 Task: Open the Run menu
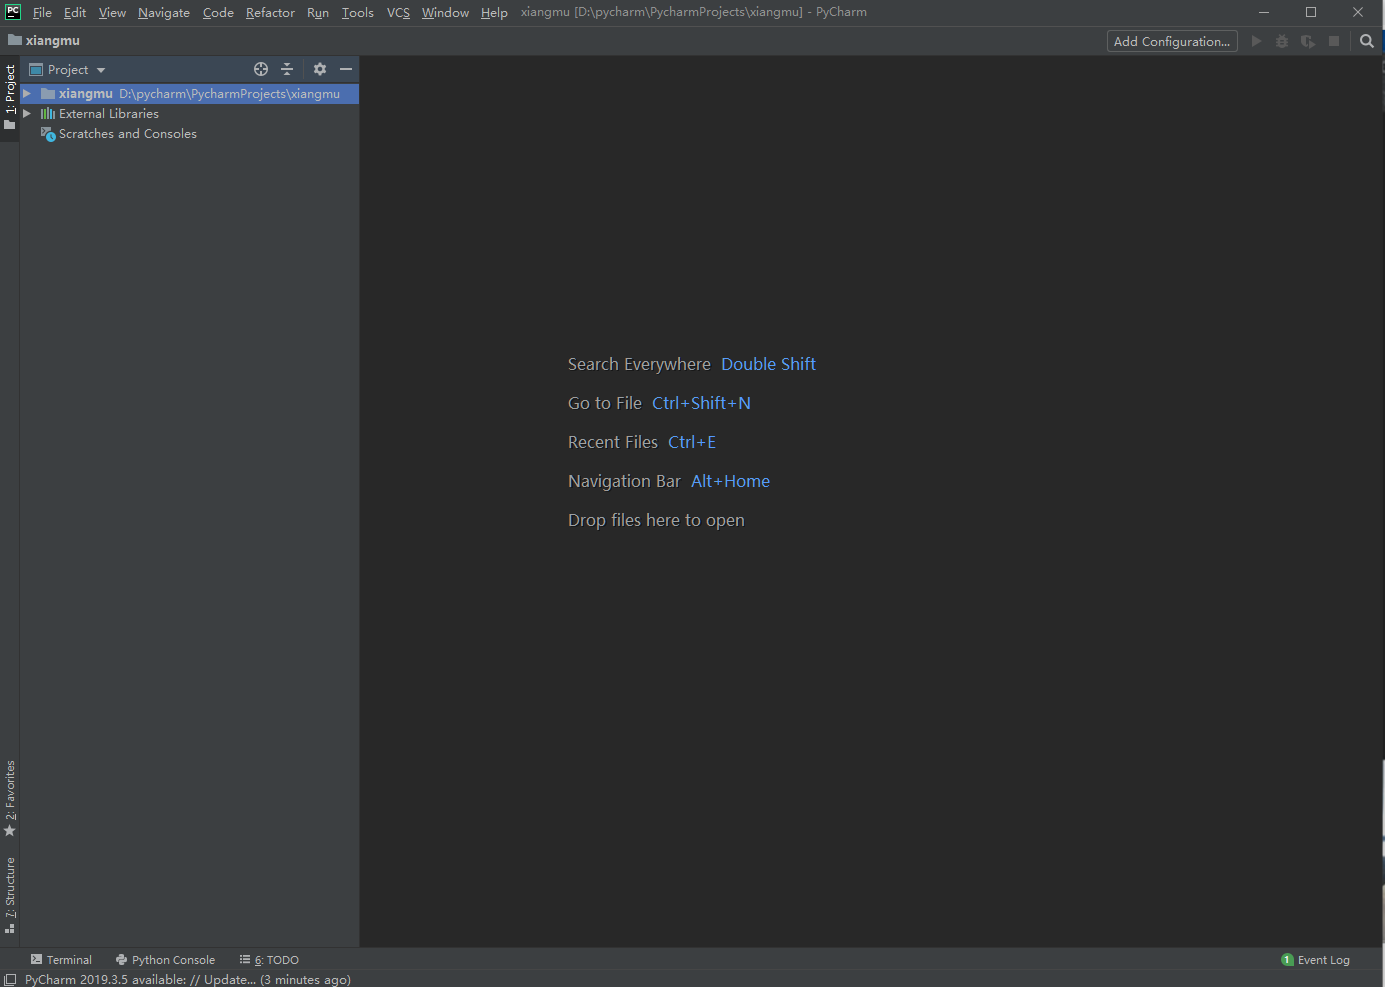point(318,13)
